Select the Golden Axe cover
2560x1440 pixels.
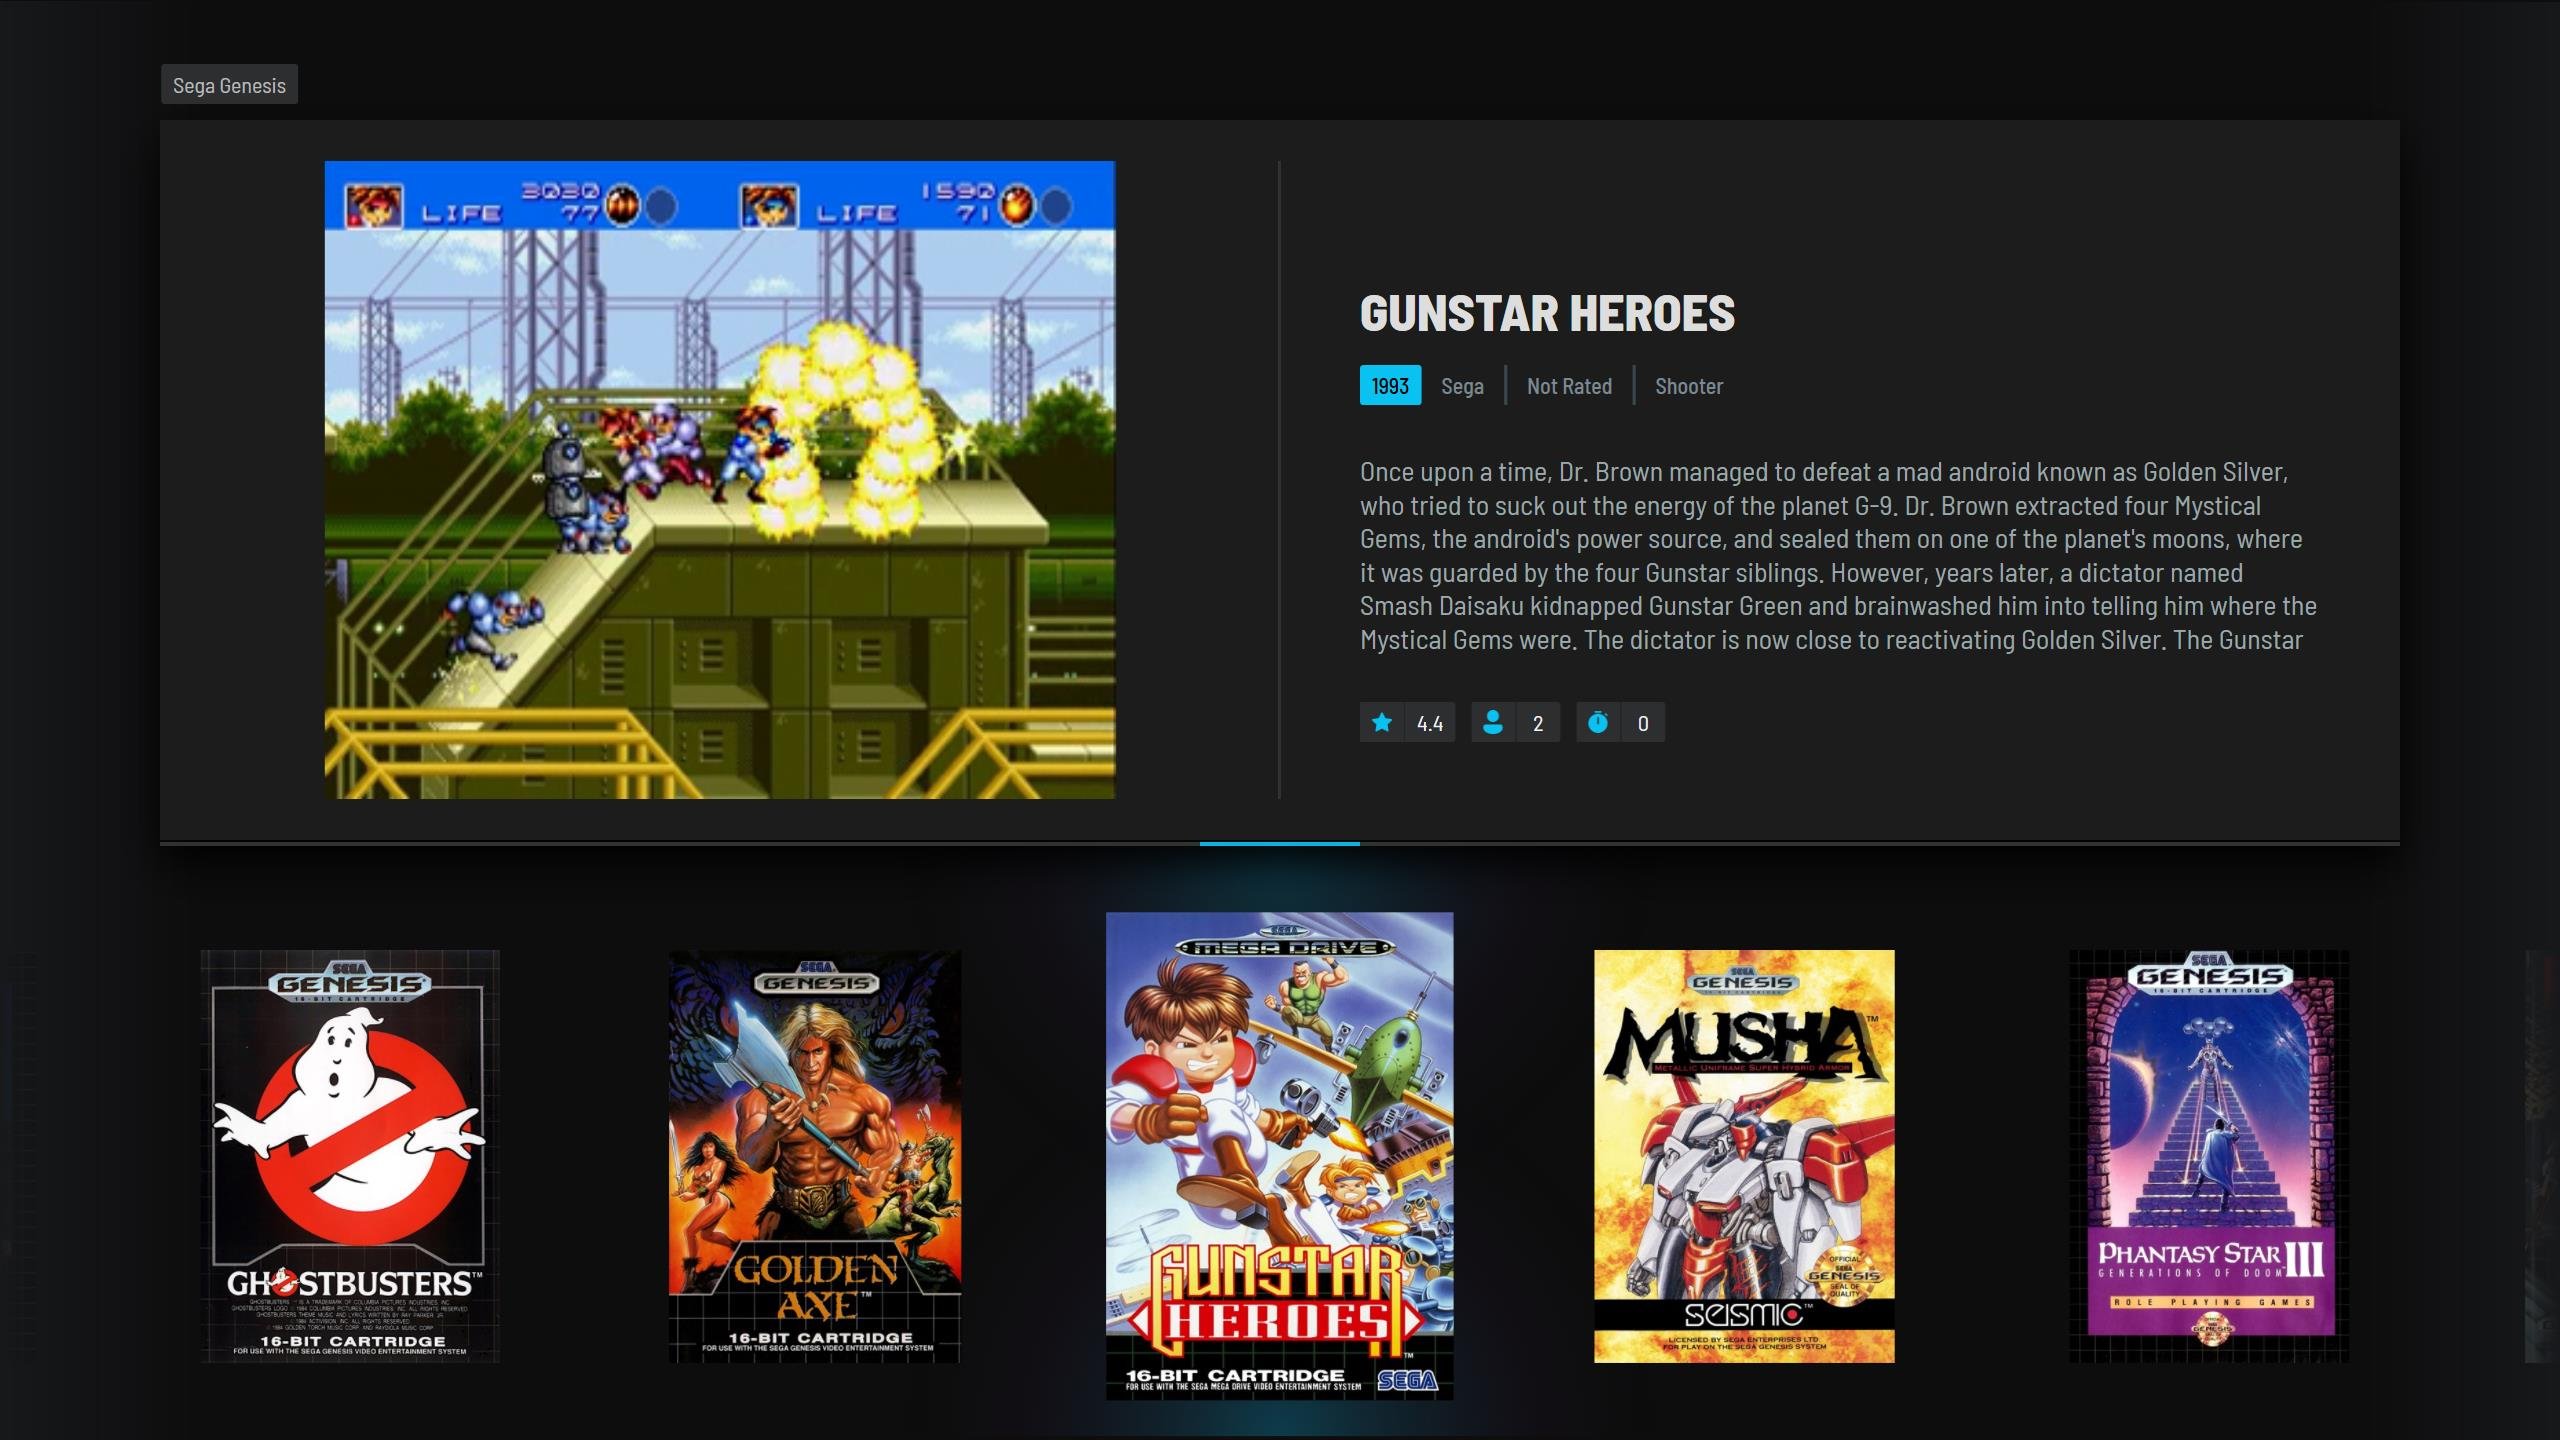pyautogui.click(x=815, y=1156)
